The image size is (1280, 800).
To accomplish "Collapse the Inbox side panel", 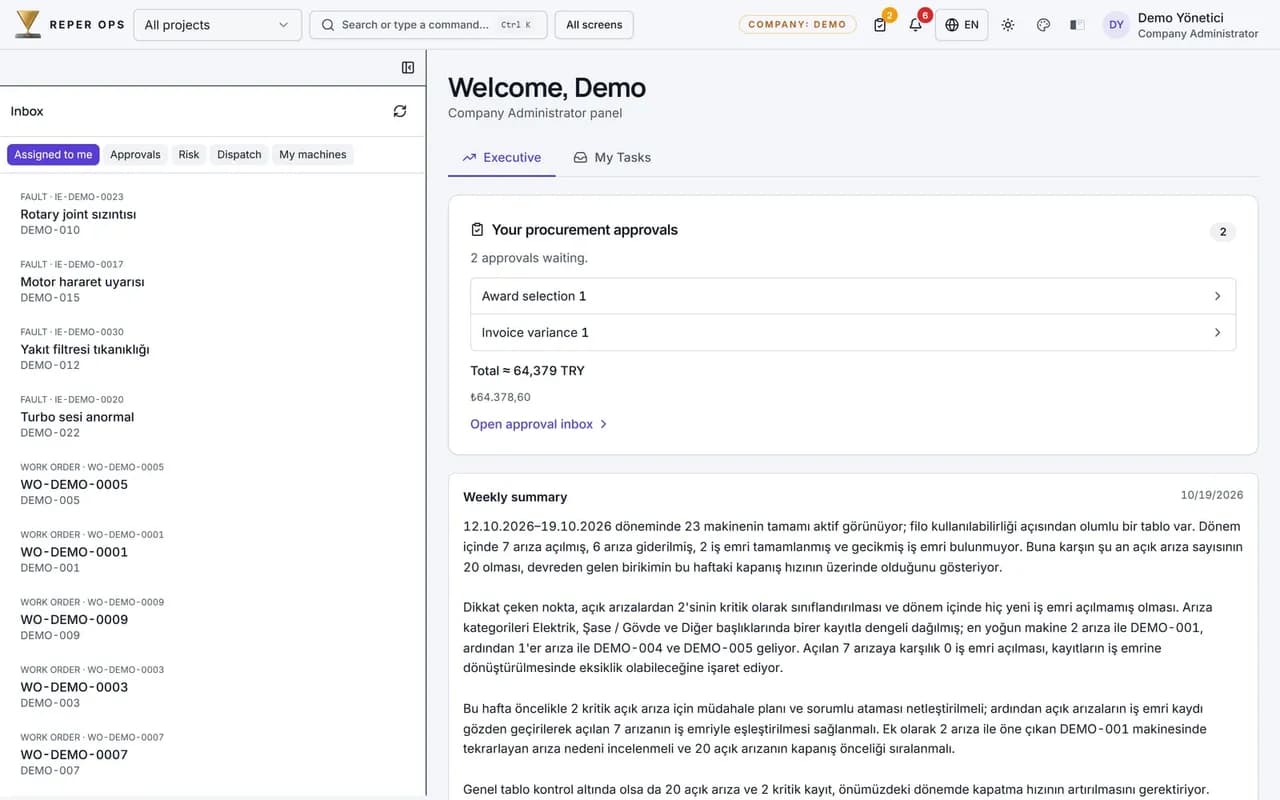I will pyautogui.click(x=408, y=67).
